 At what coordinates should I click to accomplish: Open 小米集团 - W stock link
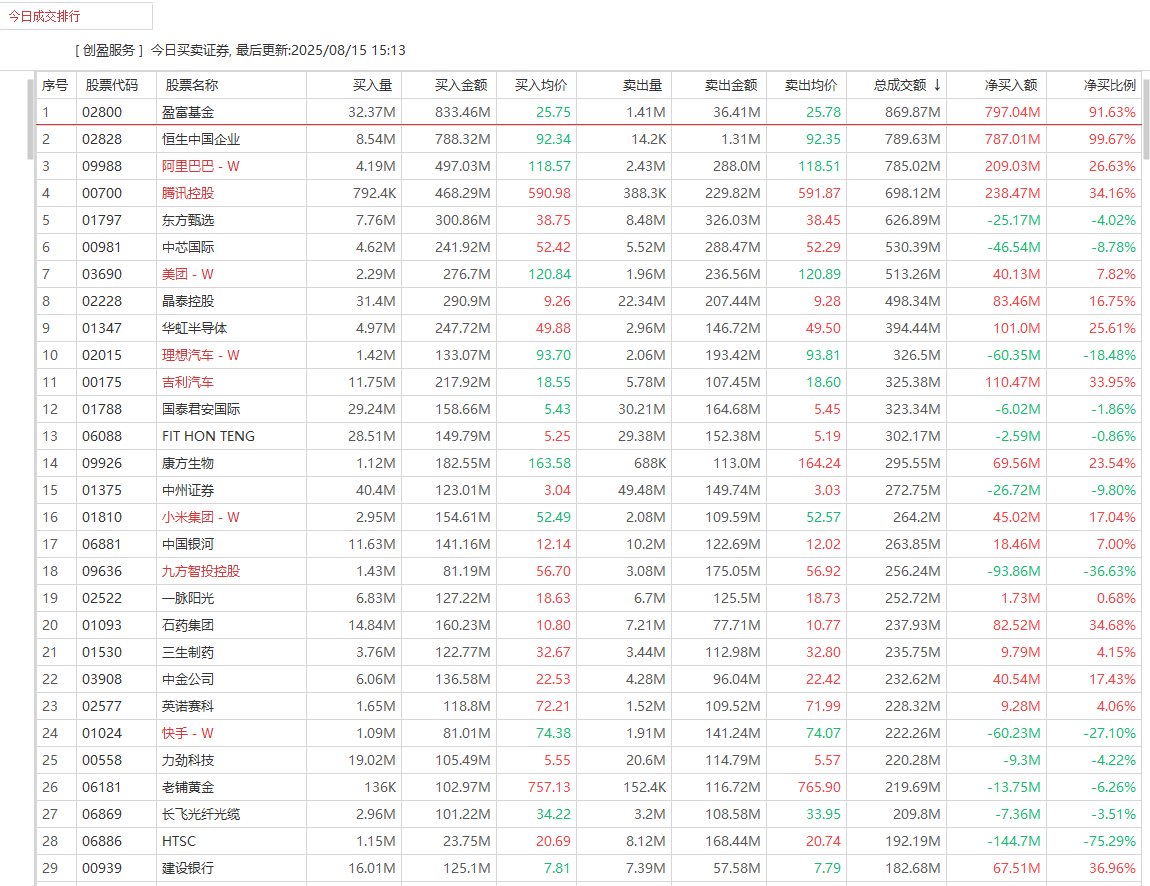coord(201,517)
